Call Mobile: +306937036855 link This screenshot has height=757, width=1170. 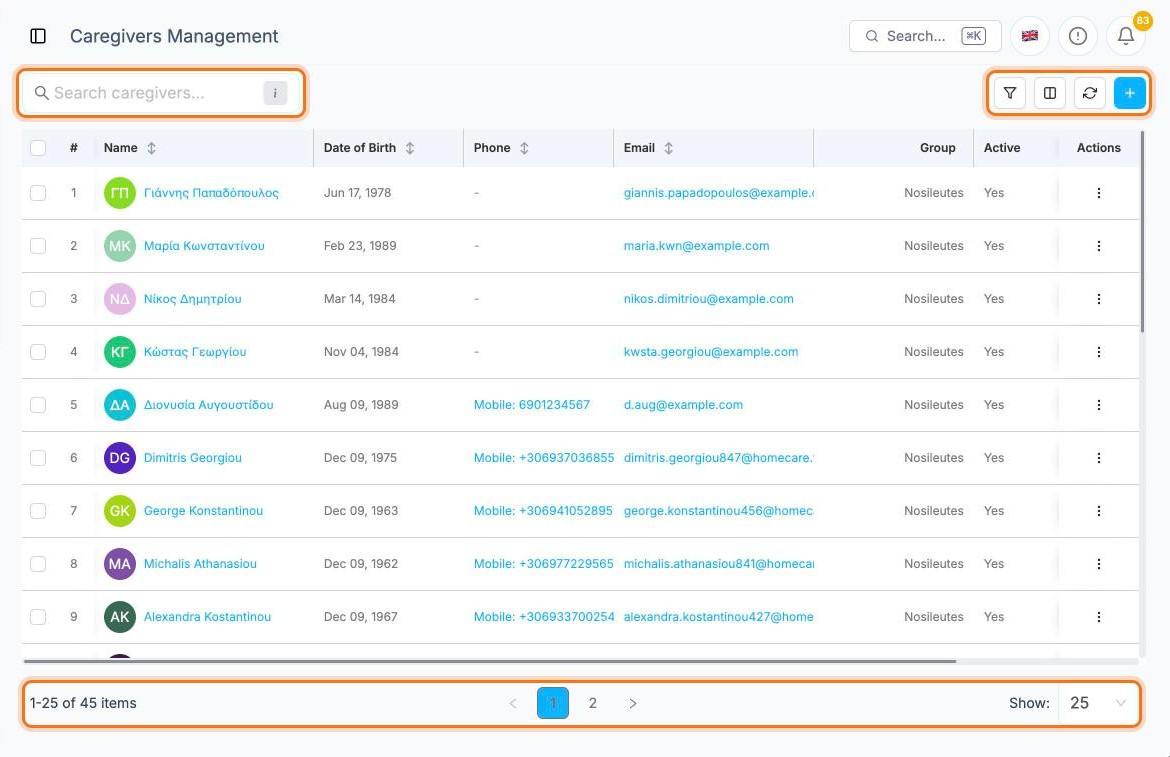point(544,457)
